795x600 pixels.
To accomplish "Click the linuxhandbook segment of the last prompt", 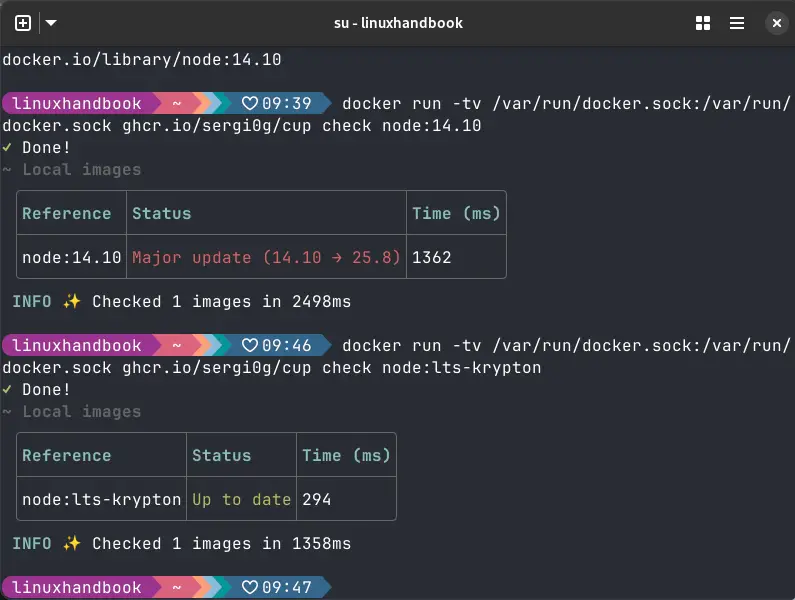I will [76, 587].
